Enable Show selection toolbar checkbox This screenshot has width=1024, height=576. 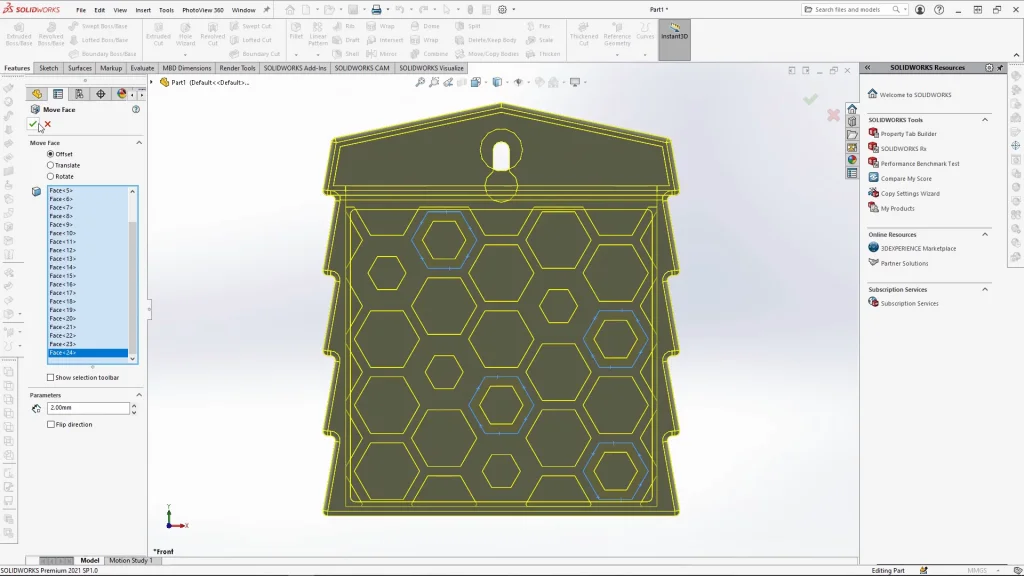coord(51,377)
